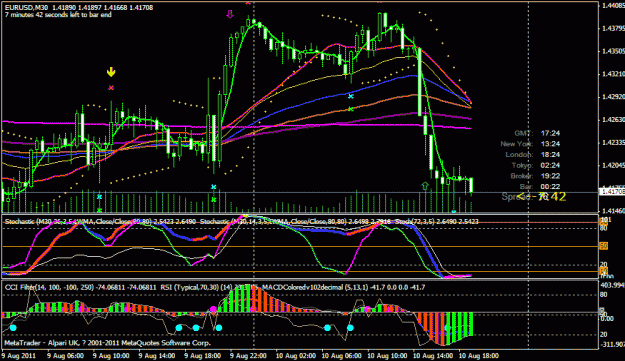Select the green outlined up arrow near latest candles

tap(425, 186)
